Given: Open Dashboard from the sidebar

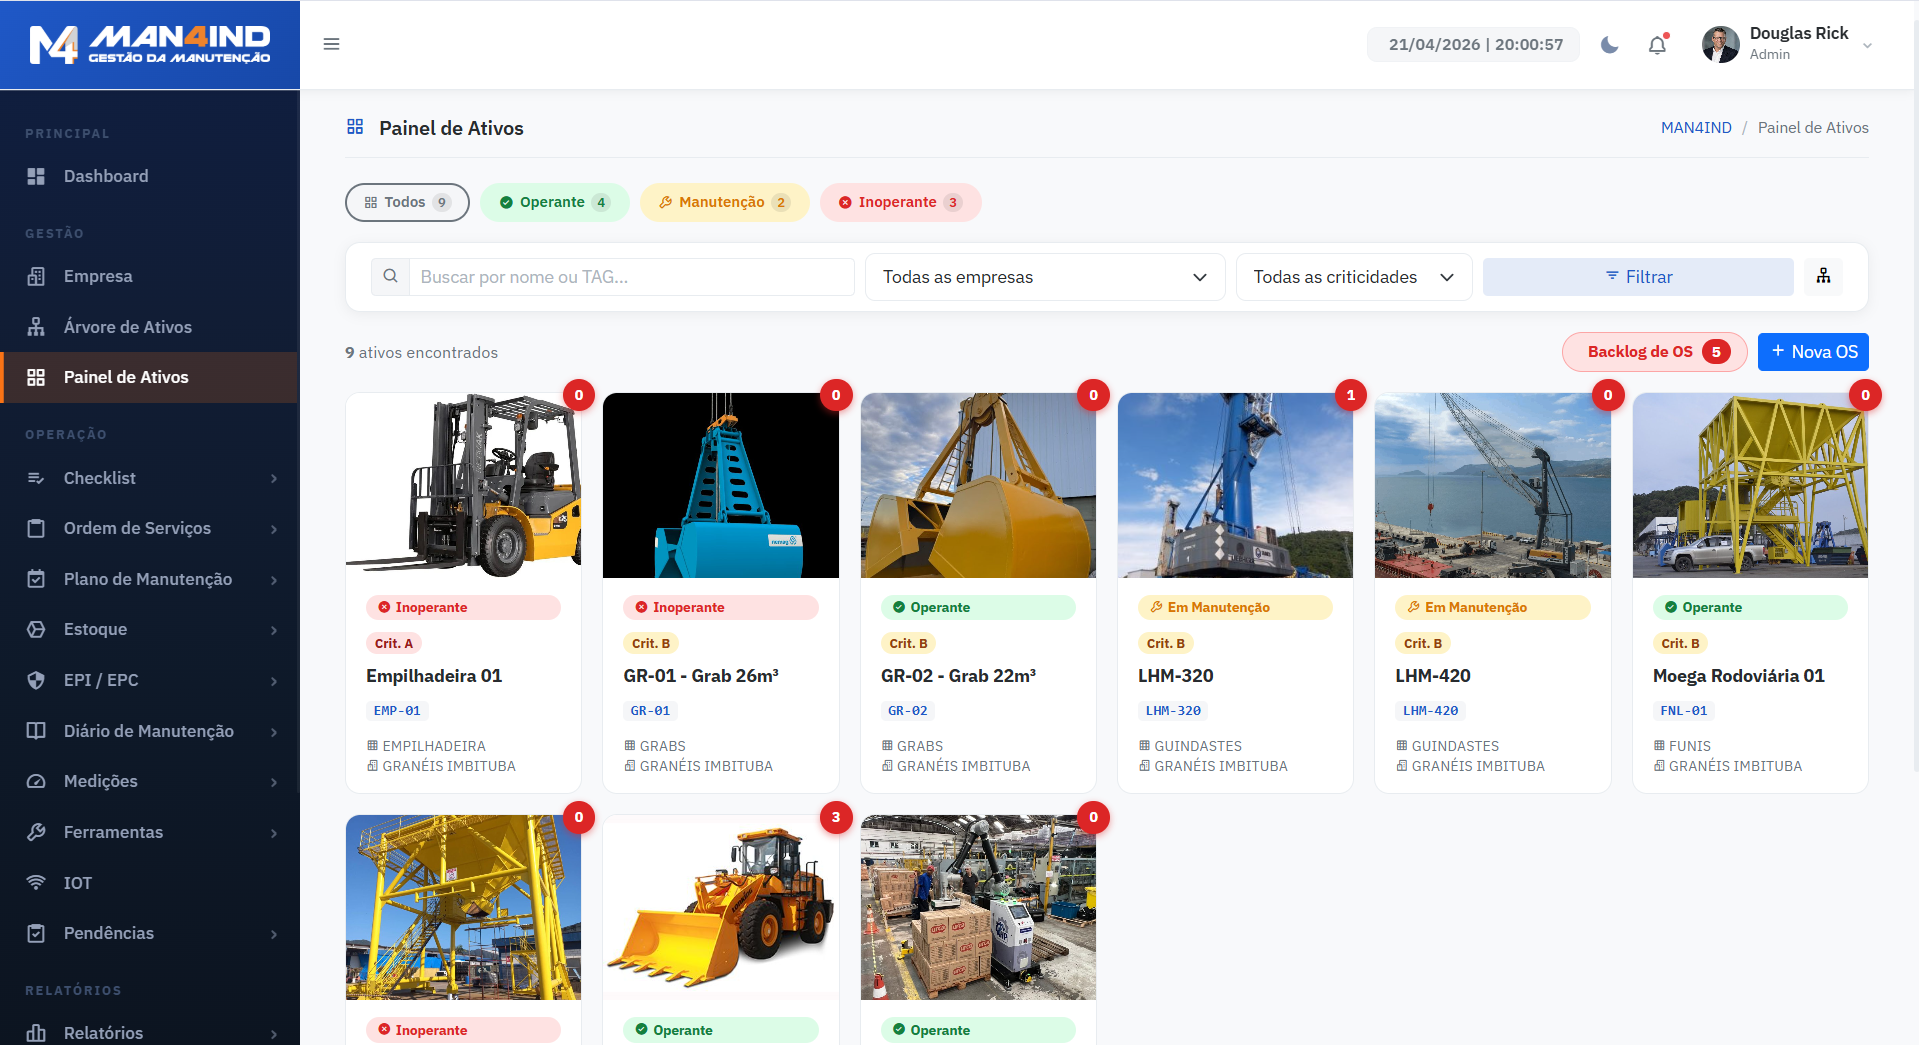Looking at the screenshot, I should click(106, 176).
